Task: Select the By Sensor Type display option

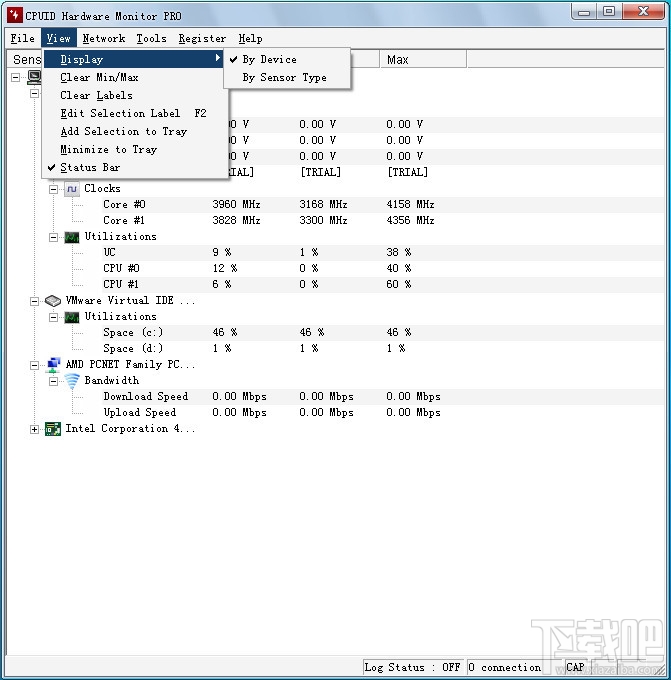Action: click(287, 78)
